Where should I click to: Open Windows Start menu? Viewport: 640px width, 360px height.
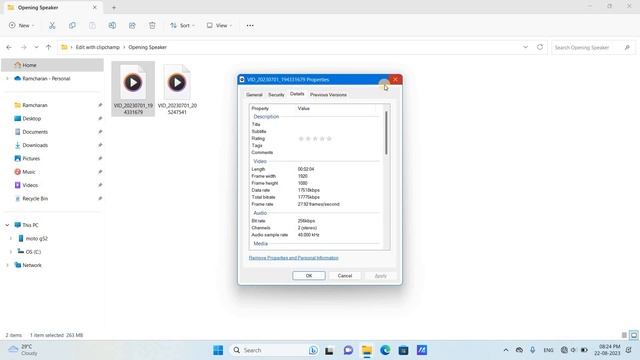coord(218,350)
